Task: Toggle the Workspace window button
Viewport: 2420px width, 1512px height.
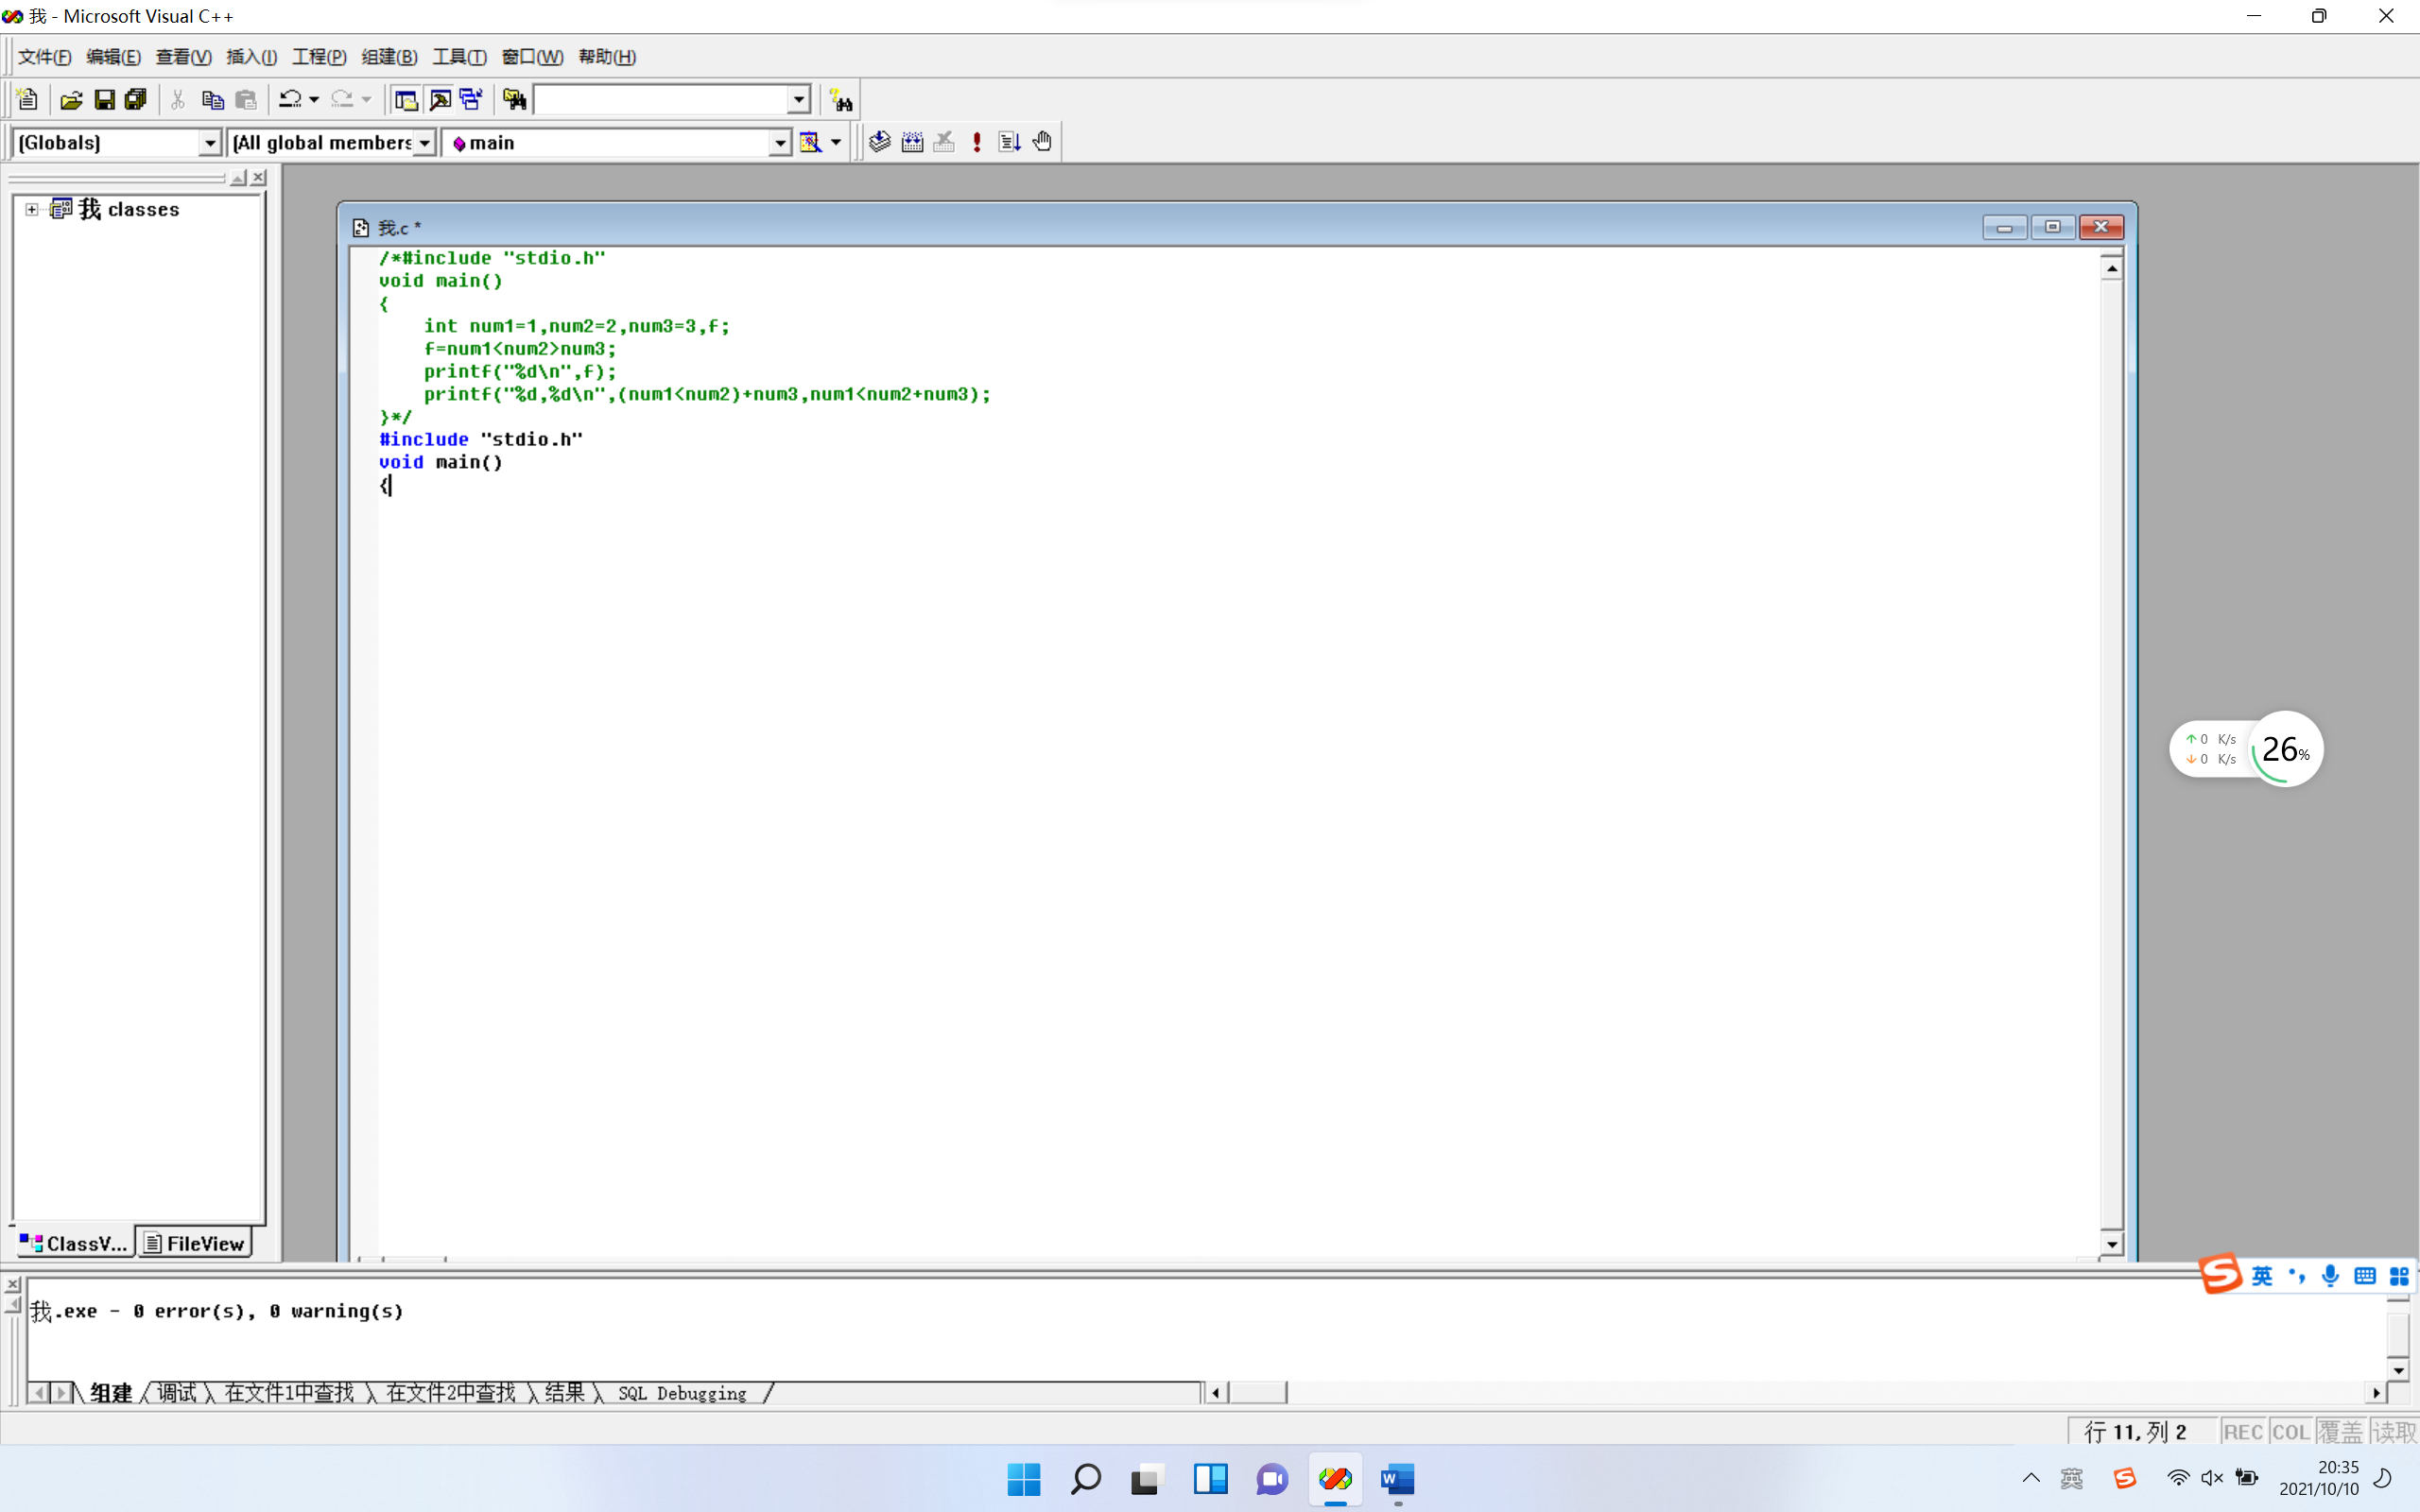Action: click(x=406, y=100)
